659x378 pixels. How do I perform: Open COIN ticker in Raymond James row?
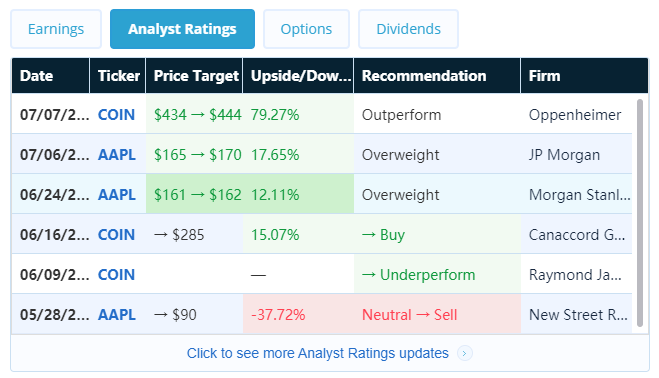pos(116,275)
